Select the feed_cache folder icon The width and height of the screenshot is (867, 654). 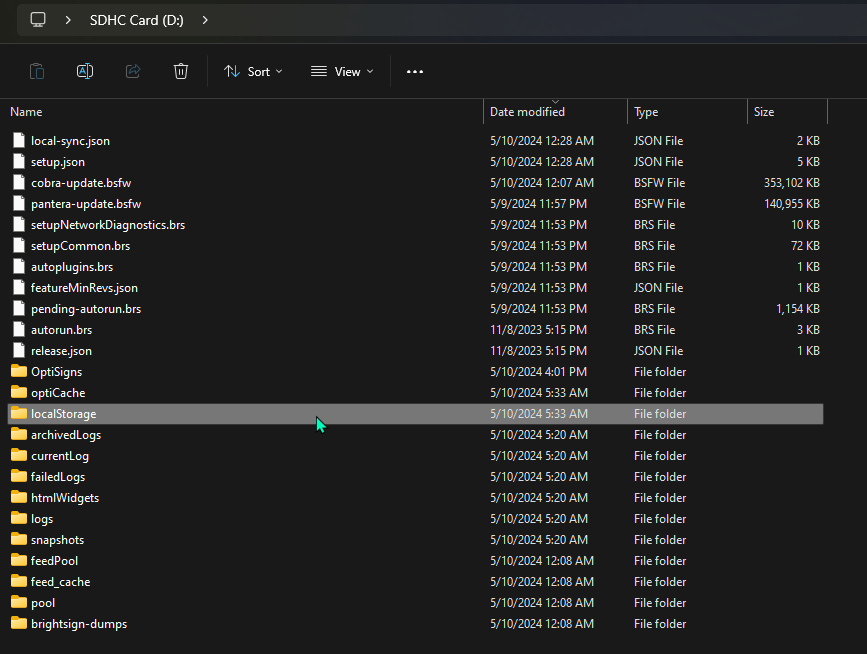click(19, 581)
